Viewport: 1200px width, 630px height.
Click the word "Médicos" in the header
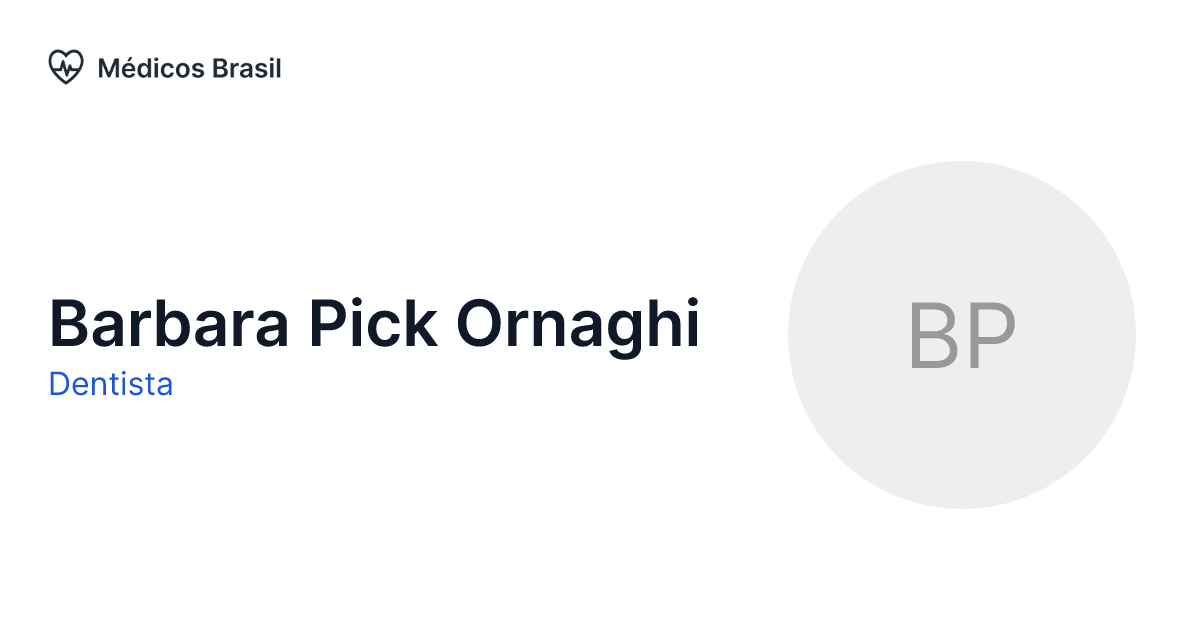151,68
